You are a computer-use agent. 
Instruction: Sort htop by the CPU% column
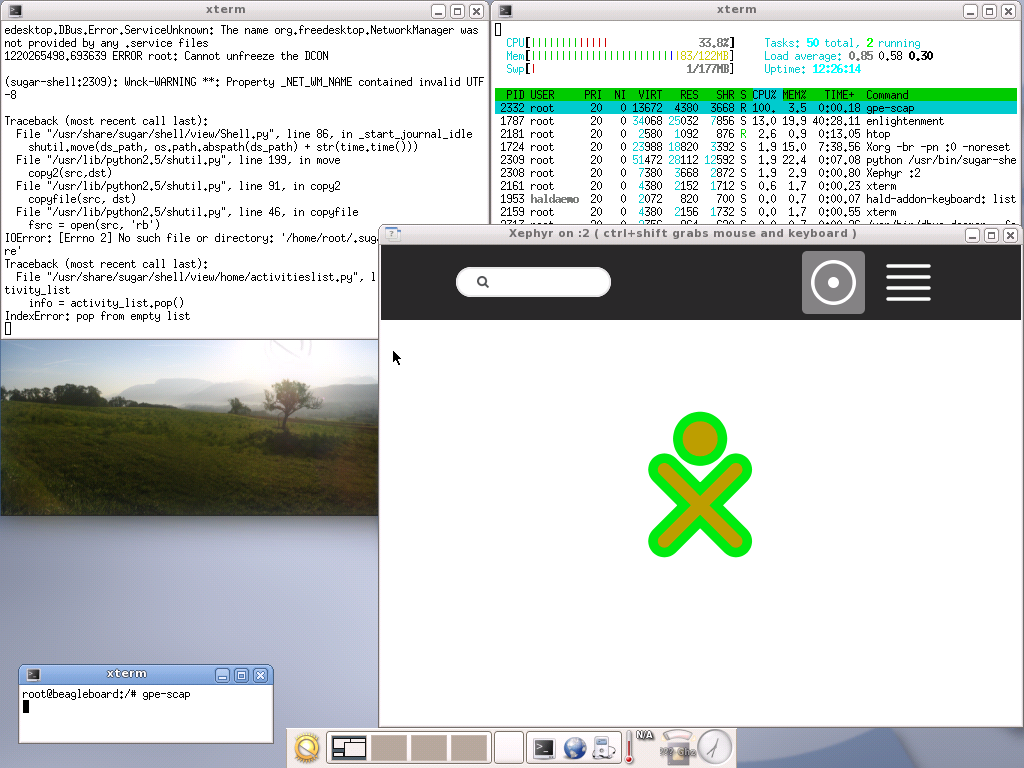point(764,95)
